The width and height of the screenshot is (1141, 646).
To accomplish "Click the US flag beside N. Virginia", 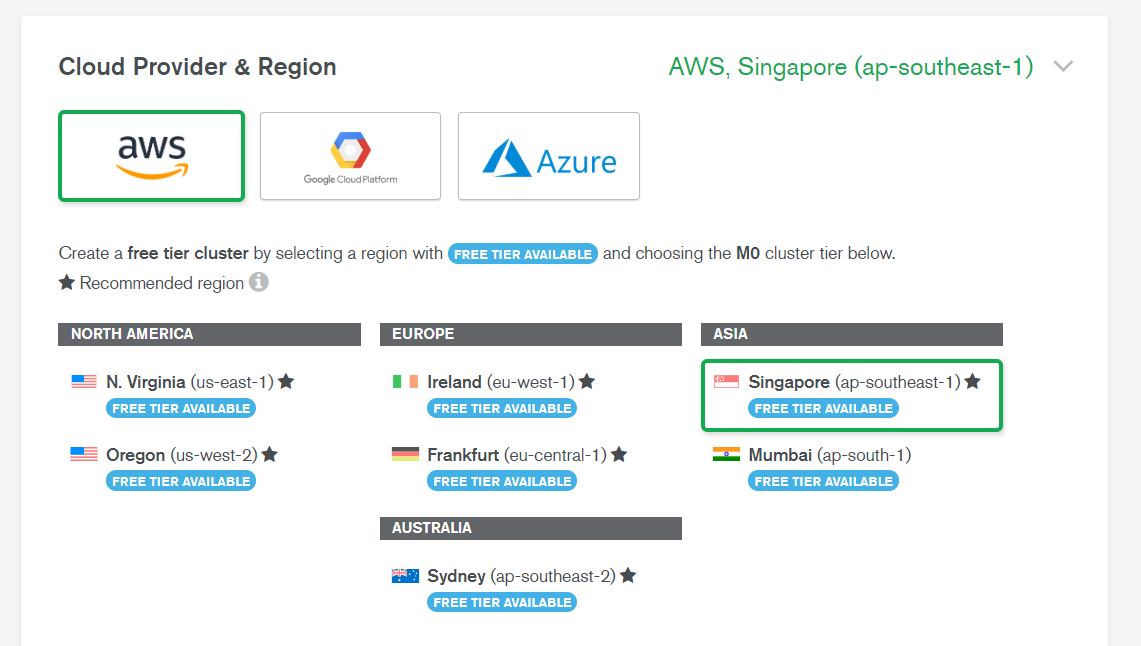I will click(x=84, y=382).
